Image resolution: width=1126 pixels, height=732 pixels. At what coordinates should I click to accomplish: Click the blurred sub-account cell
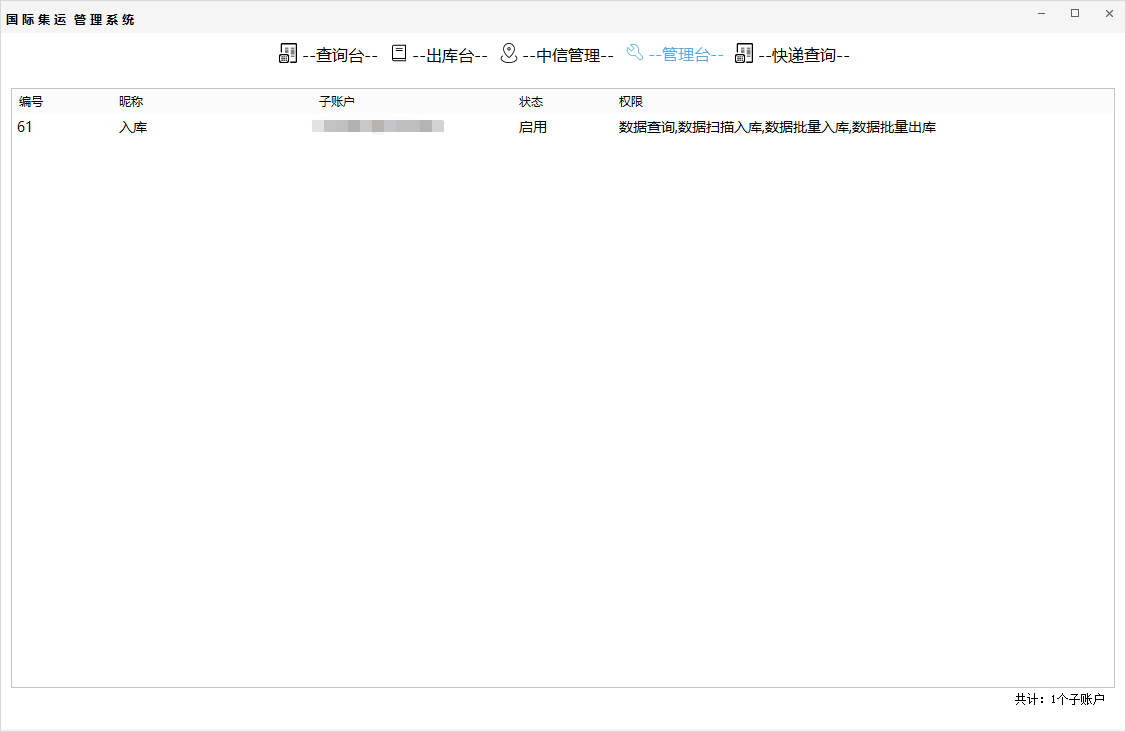click(x=378, y=126)
